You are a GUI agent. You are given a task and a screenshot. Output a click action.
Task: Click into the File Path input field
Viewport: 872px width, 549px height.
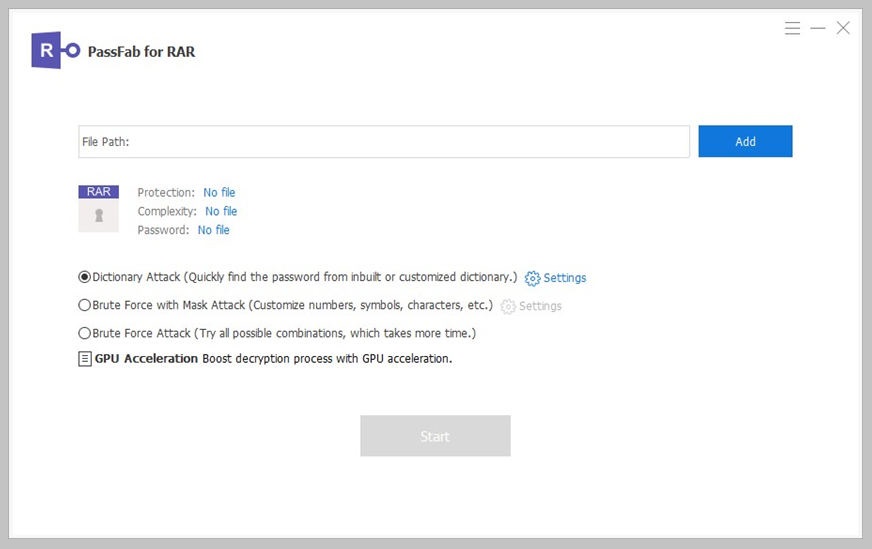pyautogui.click(x=384, y=141)
